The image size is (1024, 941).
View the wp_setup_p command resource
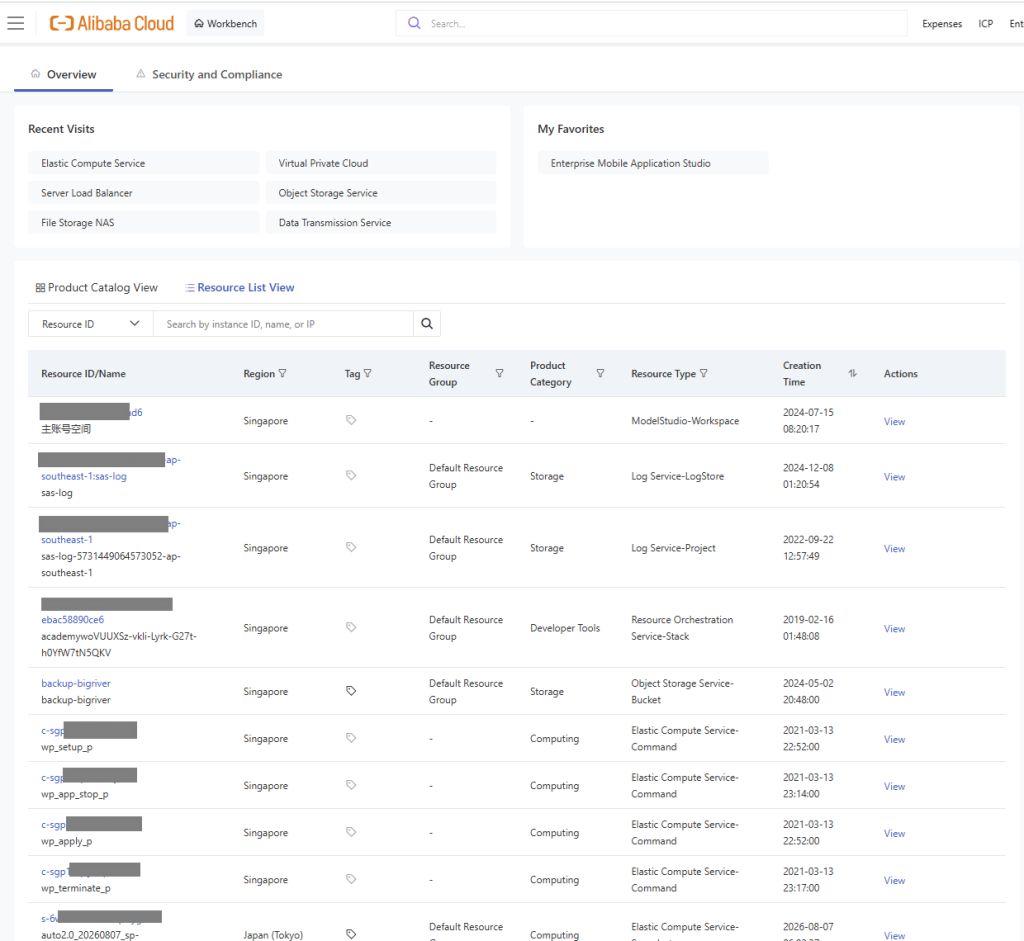(x=894, y=740)
